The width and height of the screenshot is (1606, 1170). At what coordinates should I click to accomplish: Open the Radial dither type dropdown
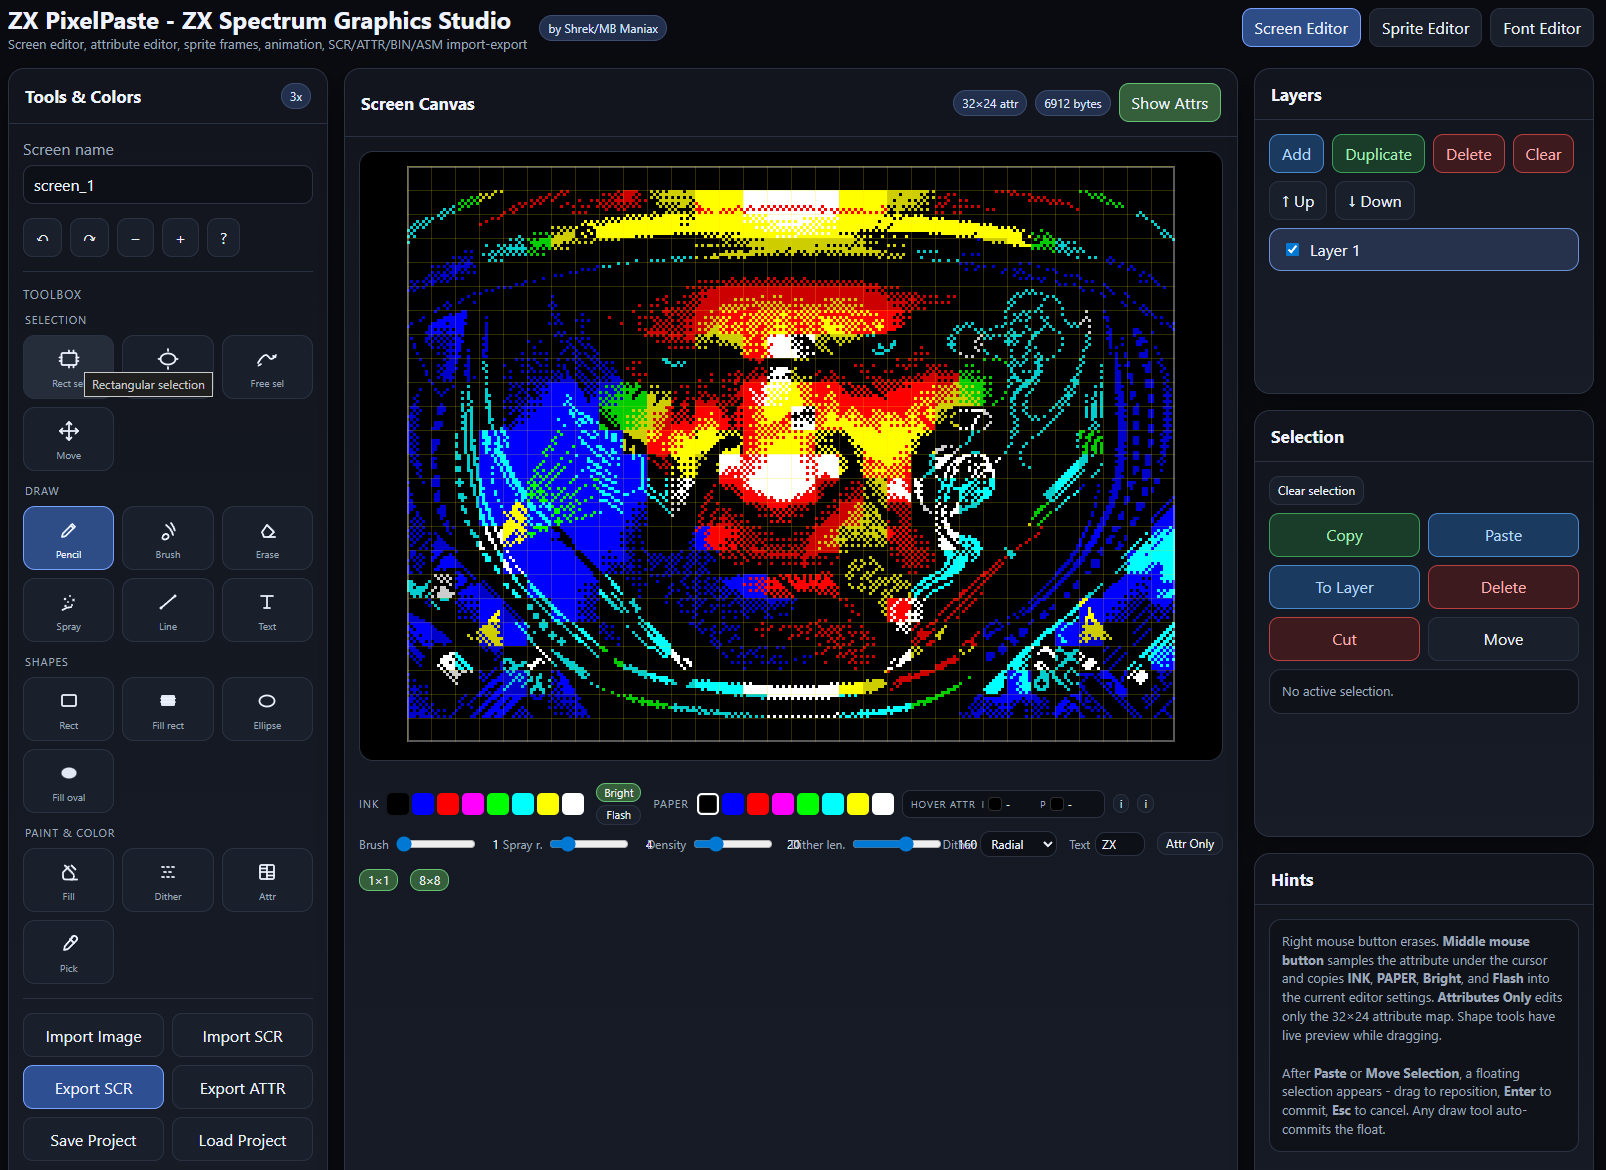tap(1018, 844)
